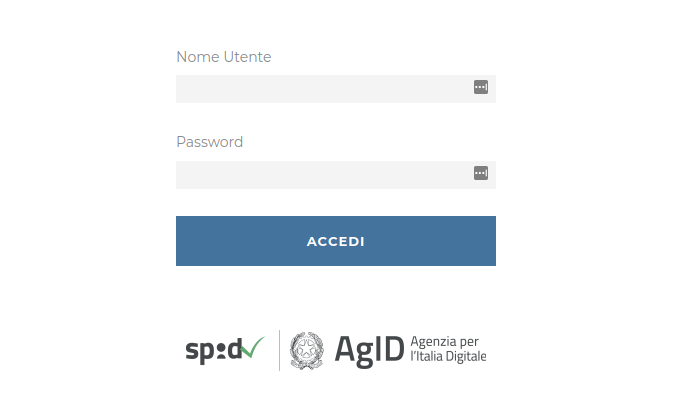This screenshot has width=673, height=400.
Task: Click the Password label text
Action: point(209,142)
